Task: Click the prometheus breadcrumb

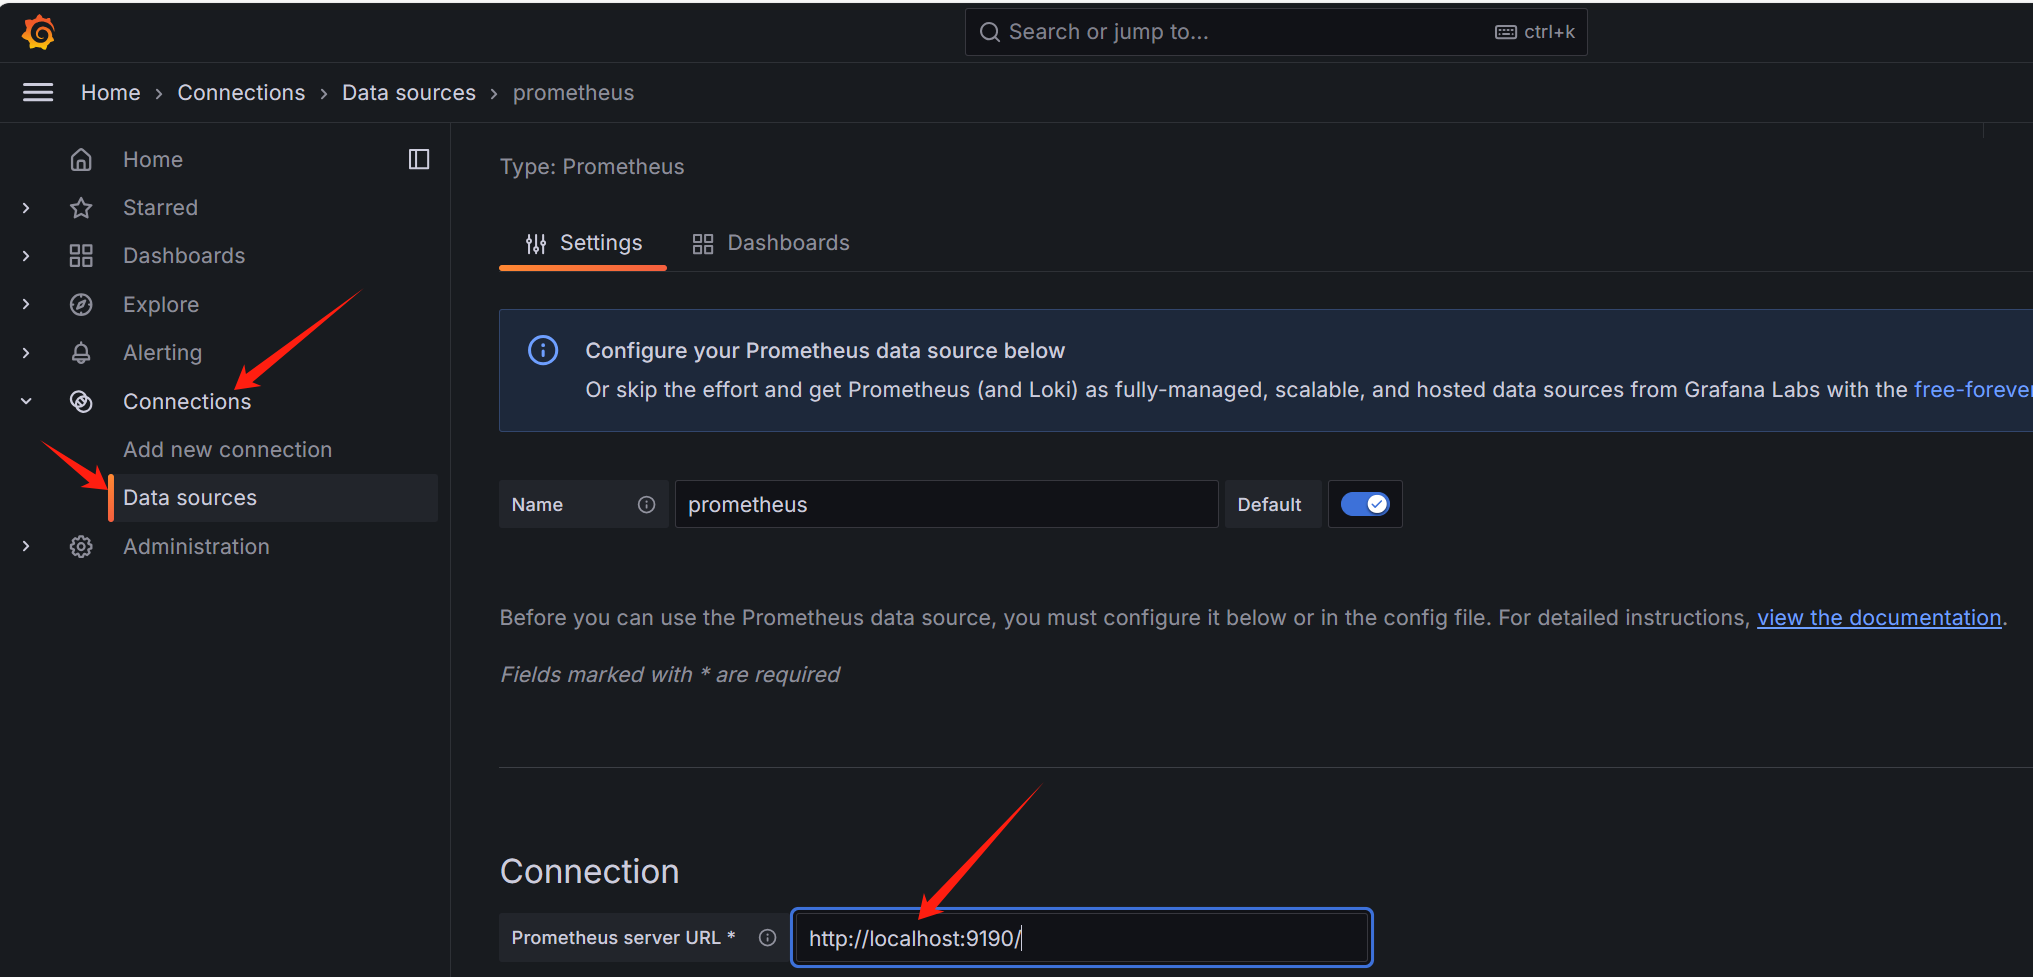Action: [573, 93]
